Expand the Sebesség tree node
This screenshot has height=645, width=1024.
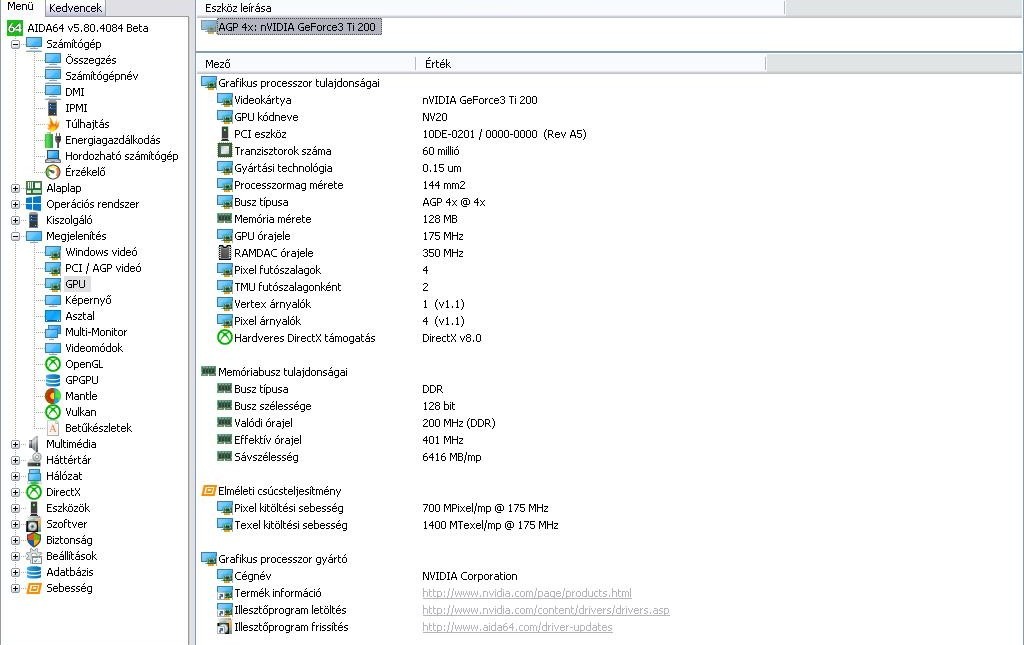(x=15, y=588)
